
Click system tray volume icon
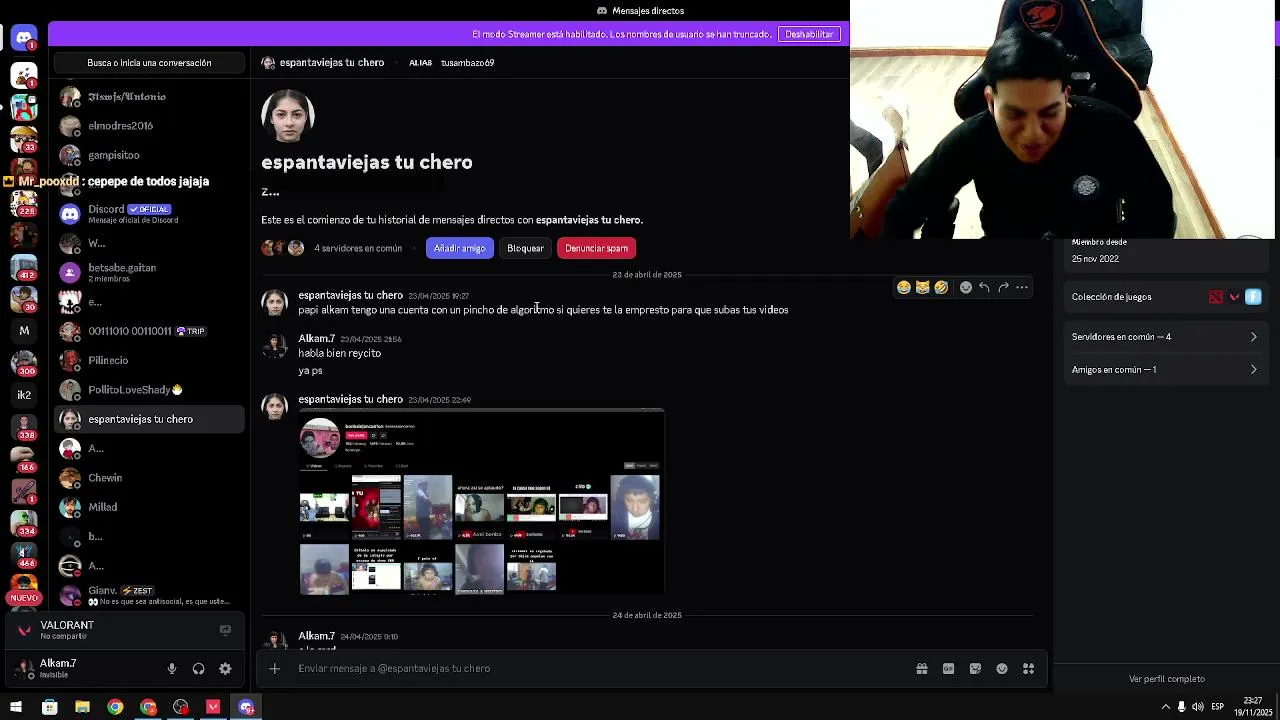1198,707
